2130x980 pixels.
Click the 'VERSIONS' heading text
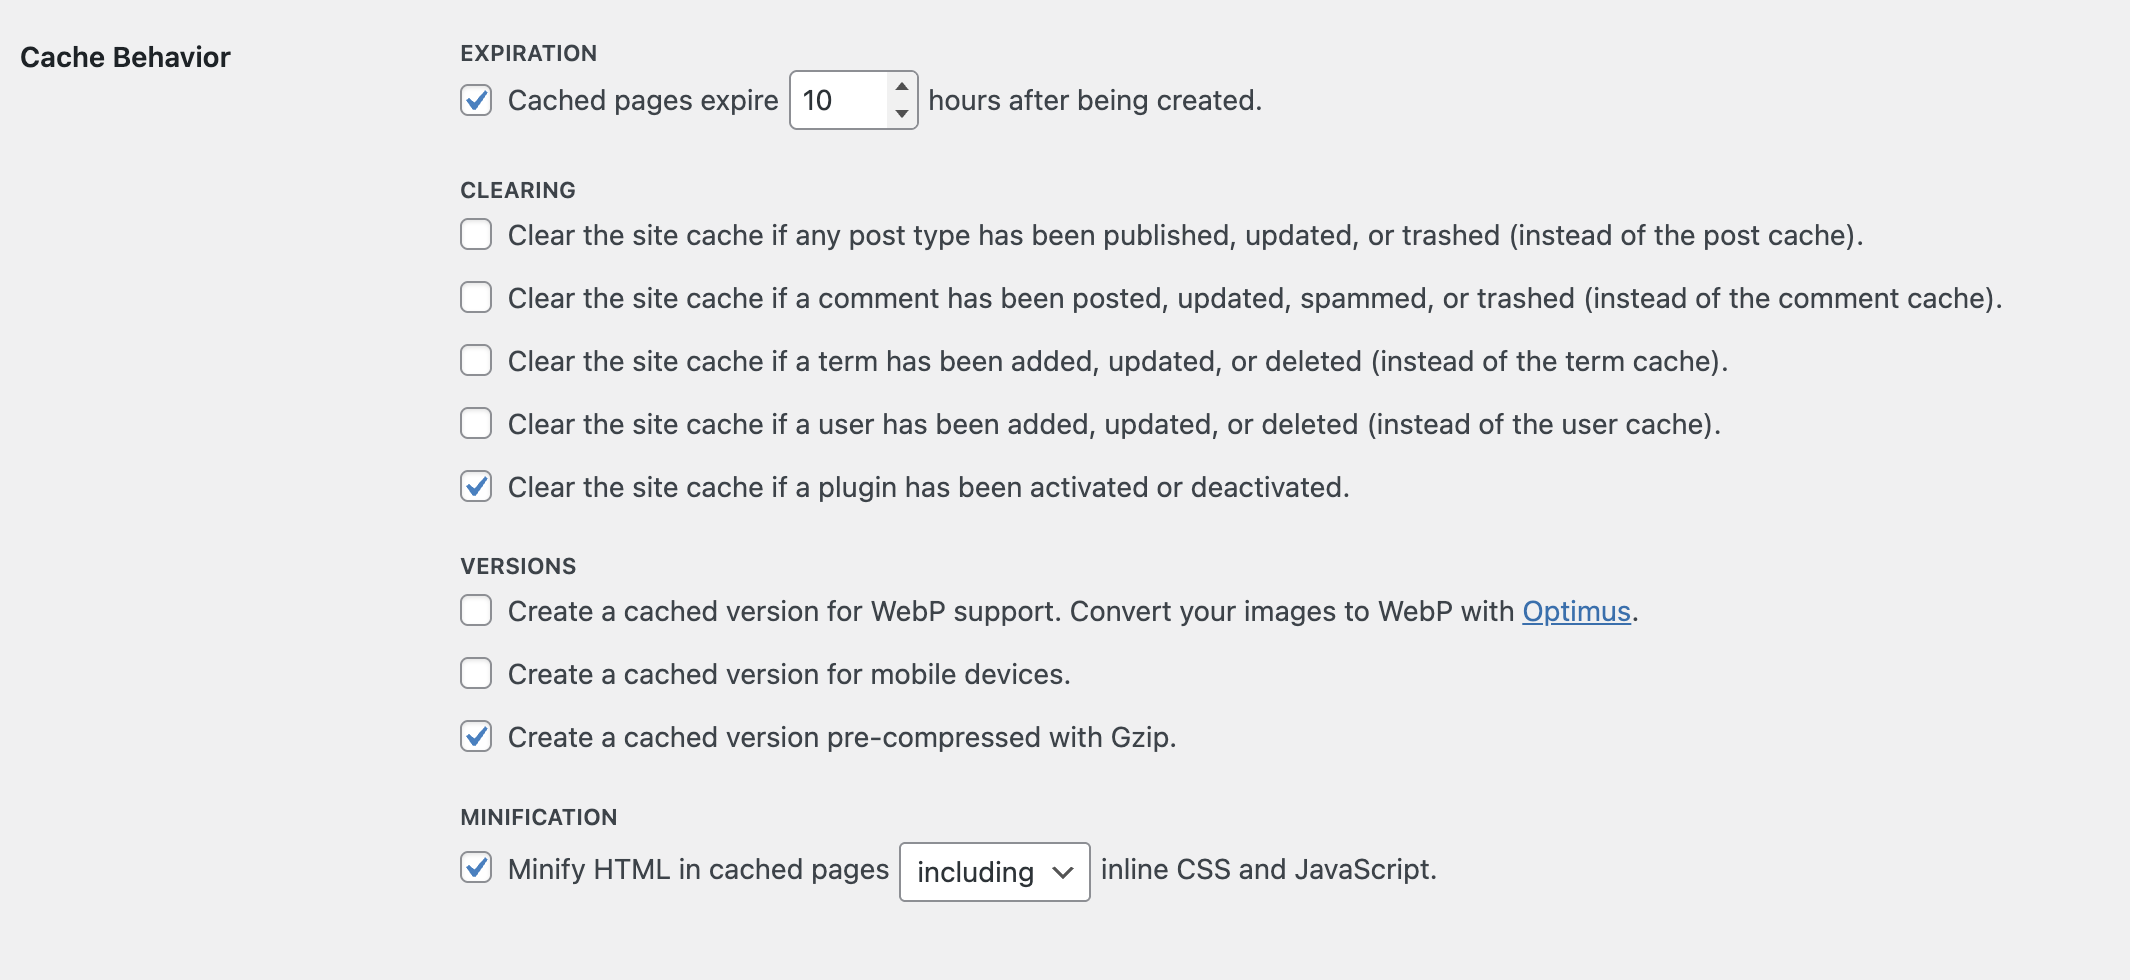pyautogui.click(x=518, y=566)
